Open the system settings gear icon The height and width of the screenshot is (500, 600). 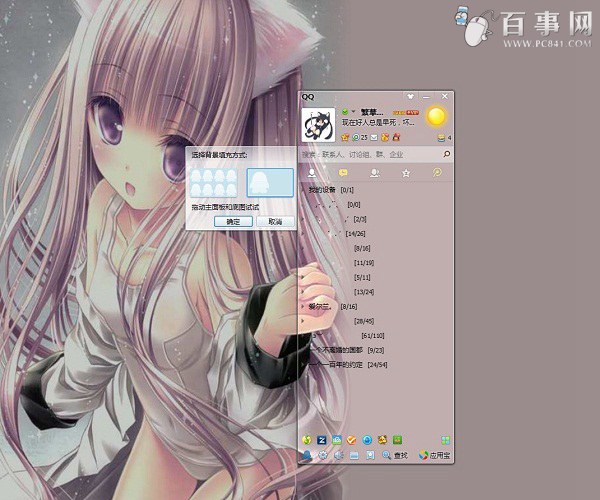pos(321,455)
